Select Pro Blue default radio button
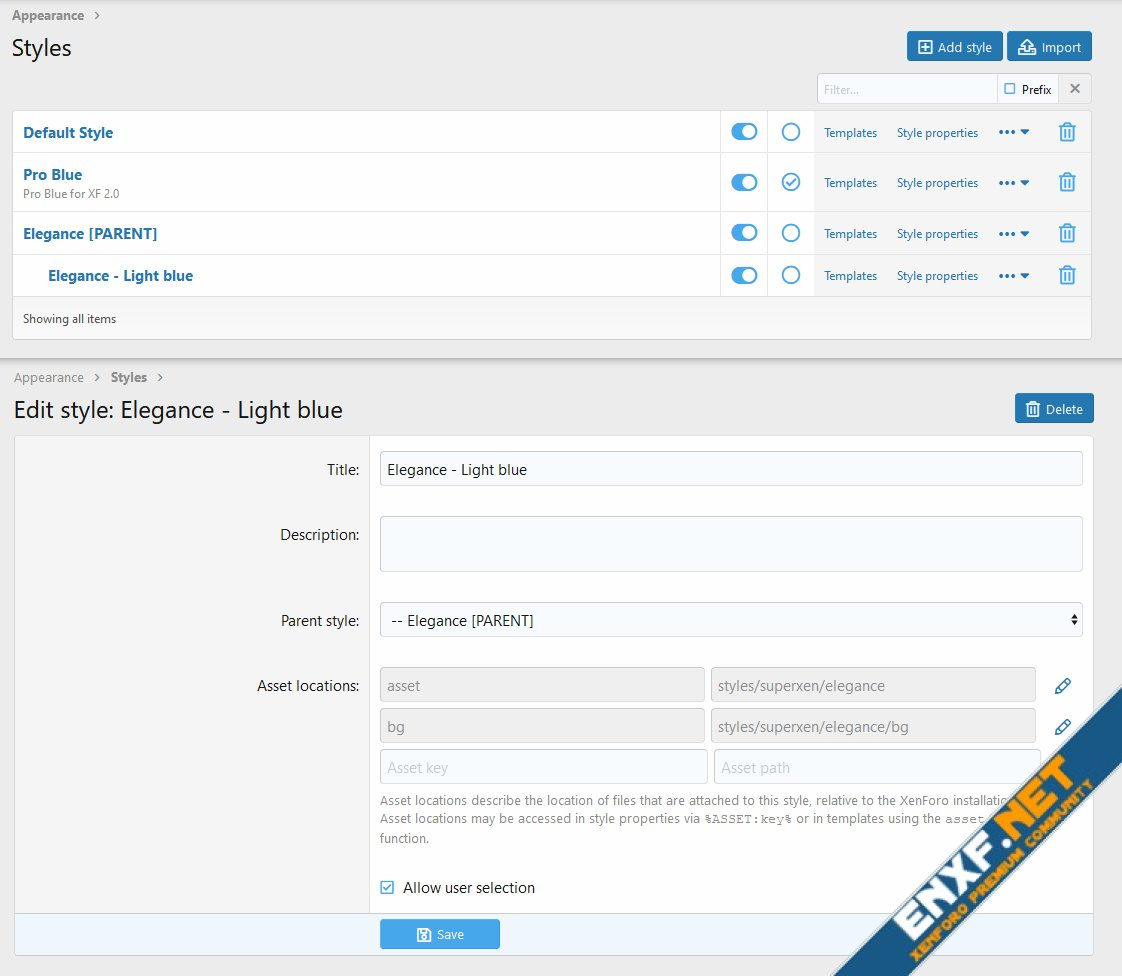Screen dimensions: 1122x976 [x=791, y=182]
